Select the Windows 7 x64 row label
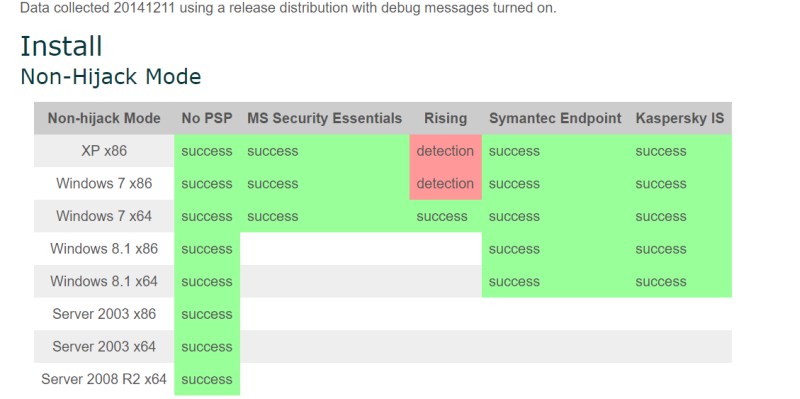This screenshot has width=800, height=399. (x=104, y=216)
